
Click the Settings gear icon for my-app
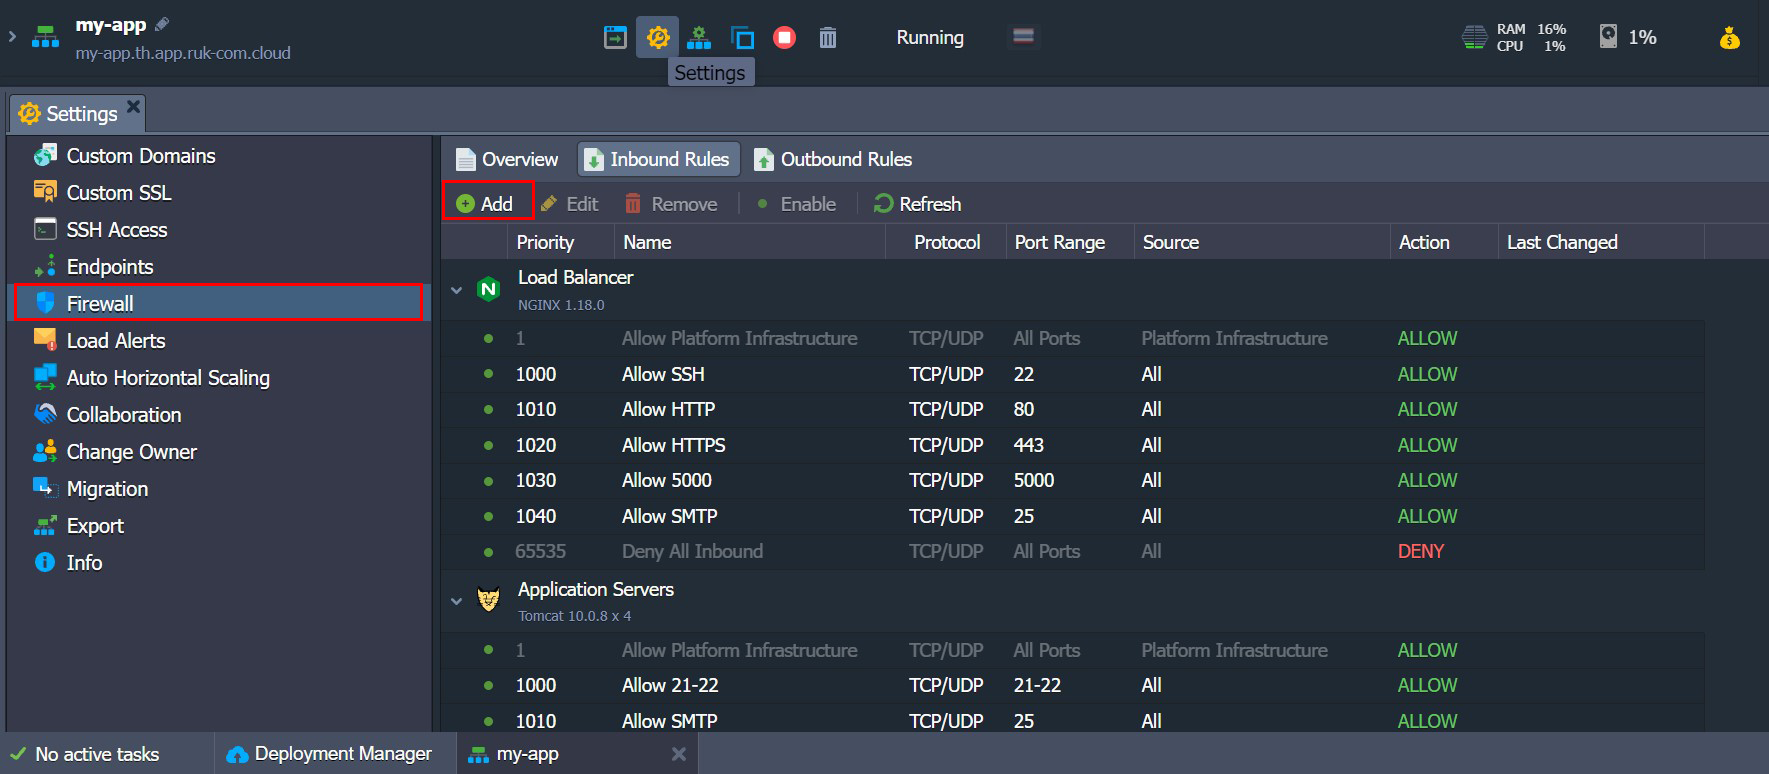tap(657, 38)
